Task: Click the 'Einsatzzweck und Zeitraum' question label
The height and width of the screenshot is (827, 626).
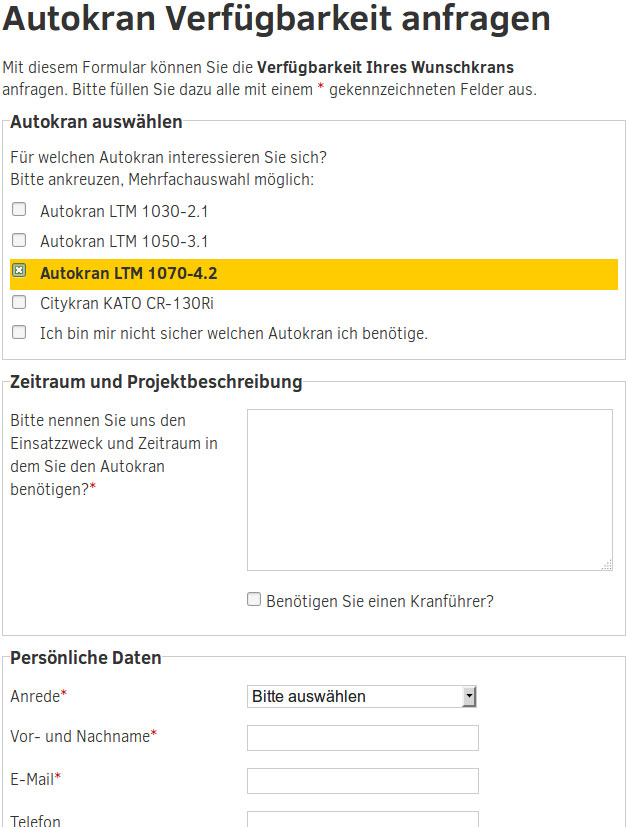Action: coord(114,455)
